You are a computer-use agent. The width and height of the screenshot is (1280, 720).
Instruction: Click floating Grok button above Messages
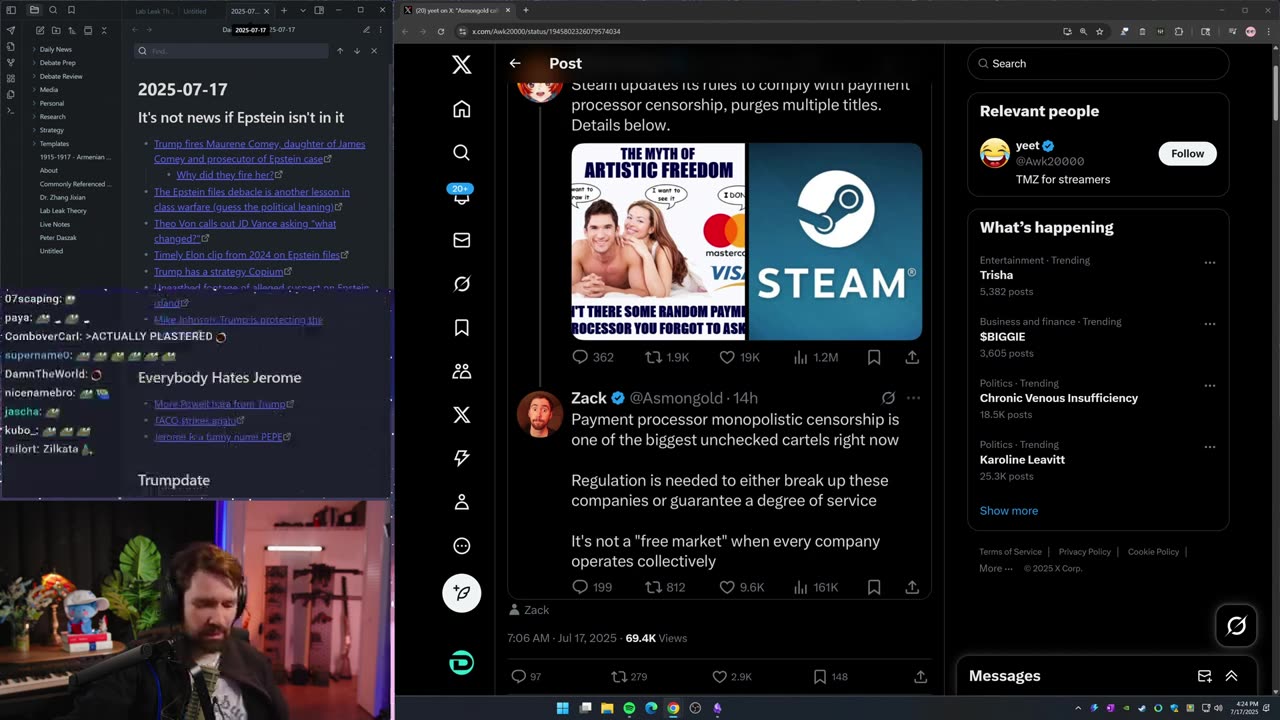(x=1236, y=626)
